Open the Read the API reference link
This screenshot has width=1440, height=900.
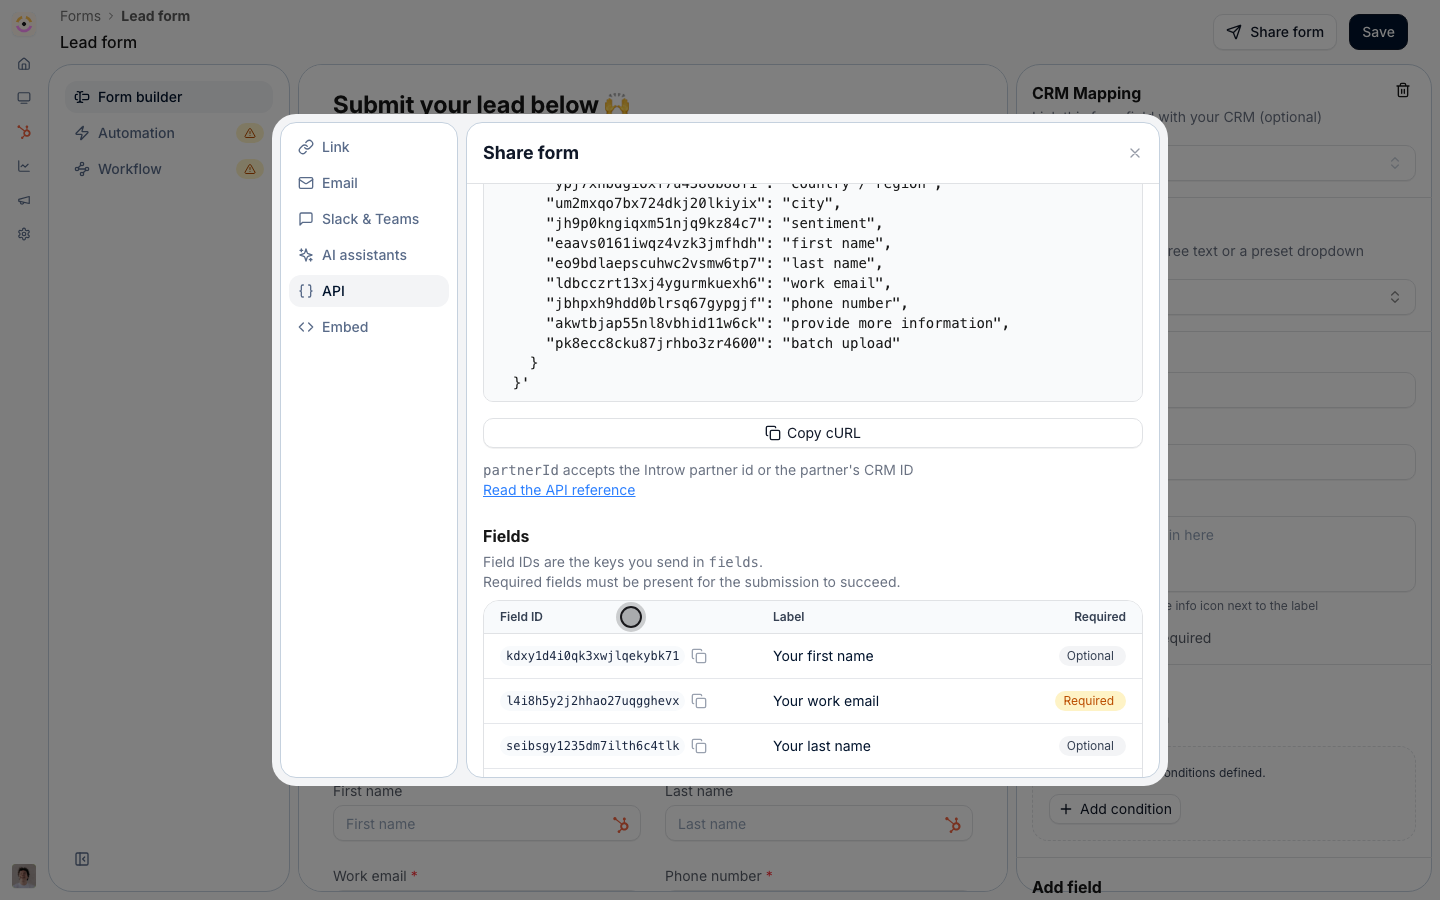[x=559, y=490]
